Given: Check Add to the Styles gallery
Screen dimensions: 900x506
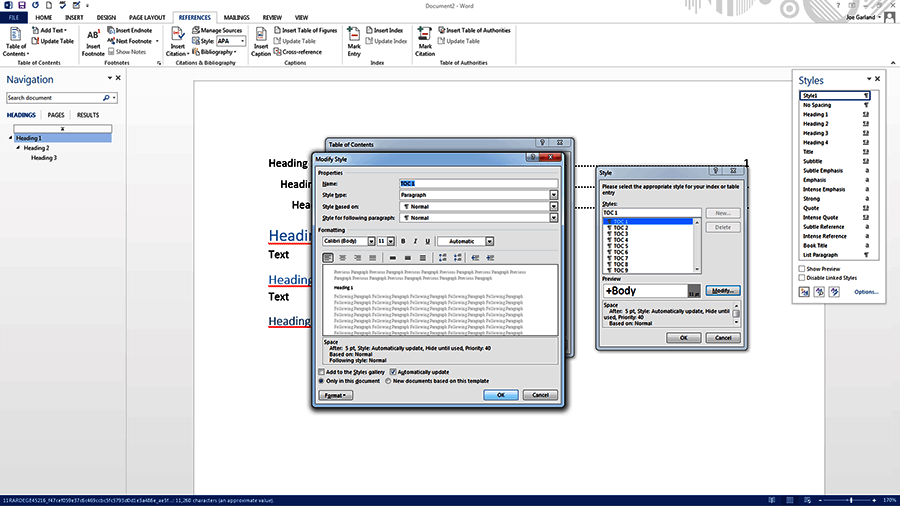Looking at the screenshot, I should (x=321, y=372).
